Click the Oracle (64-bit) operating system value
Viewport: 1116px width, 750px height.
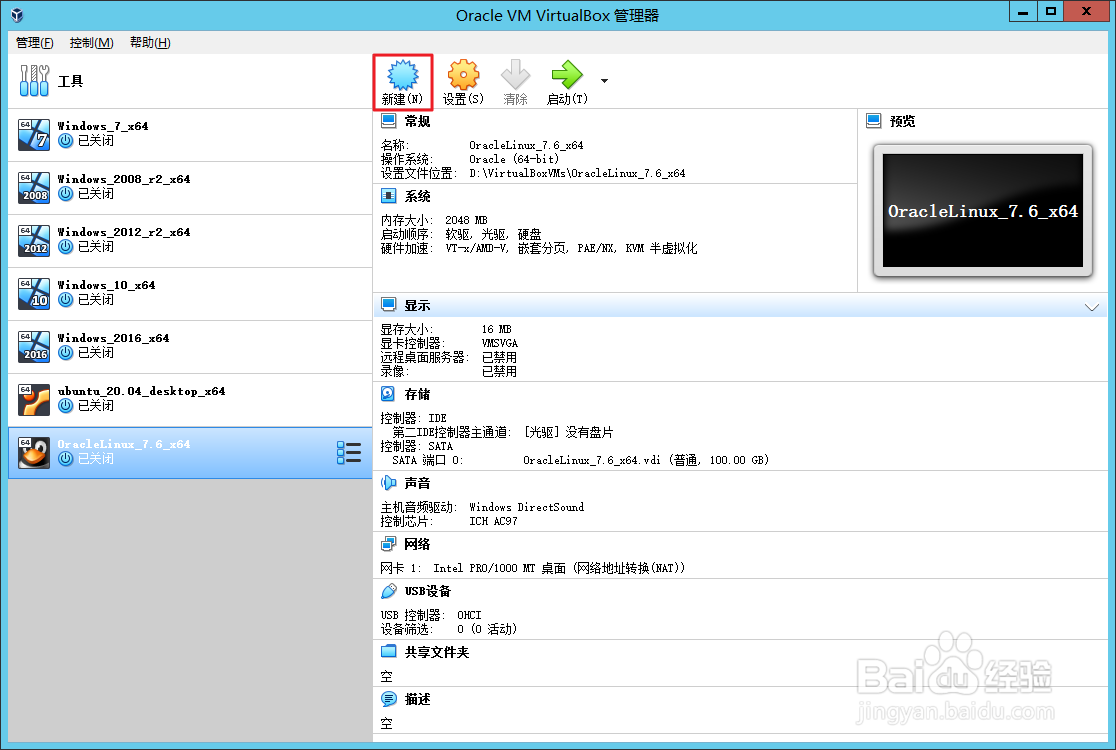pyautogui.click(x=514, y=159)
